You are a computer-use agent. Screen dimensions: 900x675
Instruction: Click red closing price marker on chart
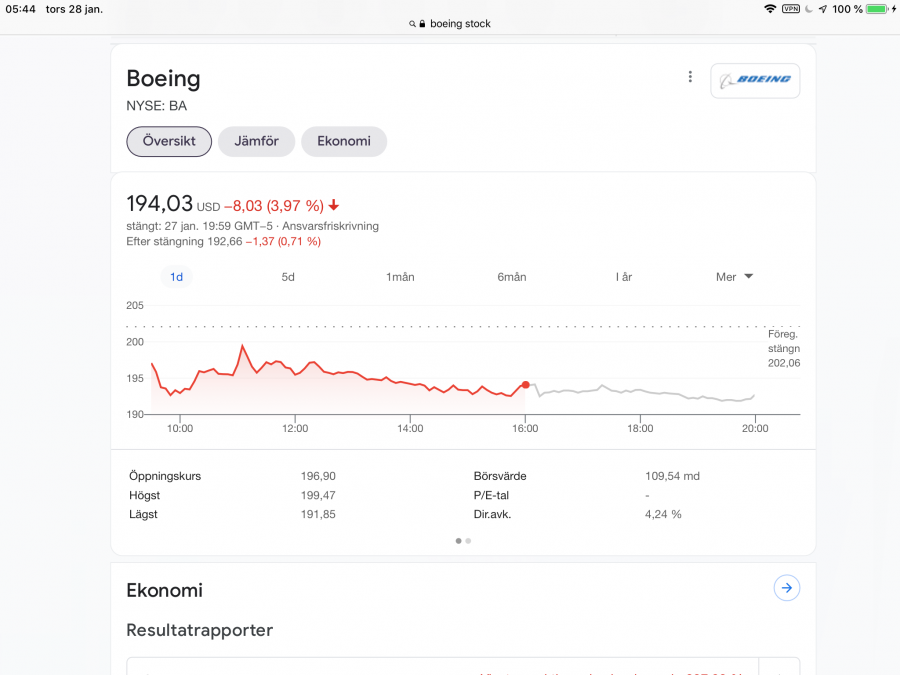525,385
